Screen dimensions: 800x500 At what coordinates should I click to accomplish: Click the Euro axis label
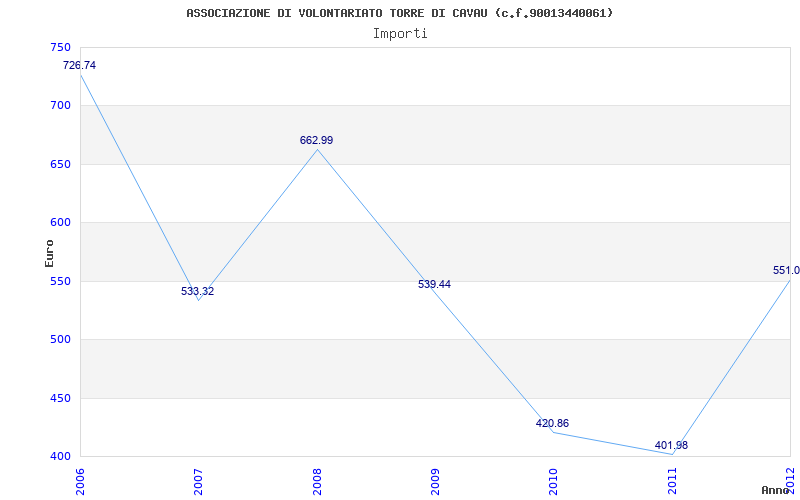pos(49,253)
